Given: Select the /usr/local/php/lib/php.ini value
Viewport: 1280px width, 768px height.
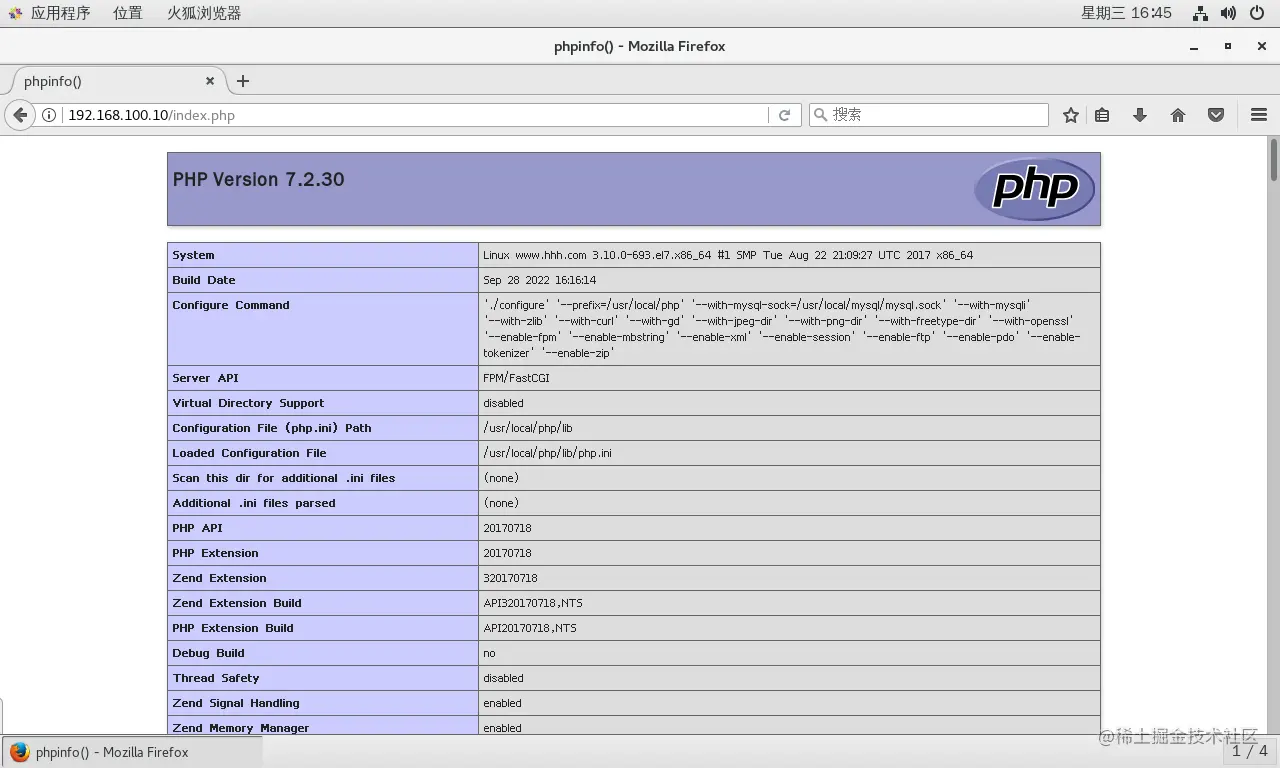Looking at the screenshot, I should [547, 453].
